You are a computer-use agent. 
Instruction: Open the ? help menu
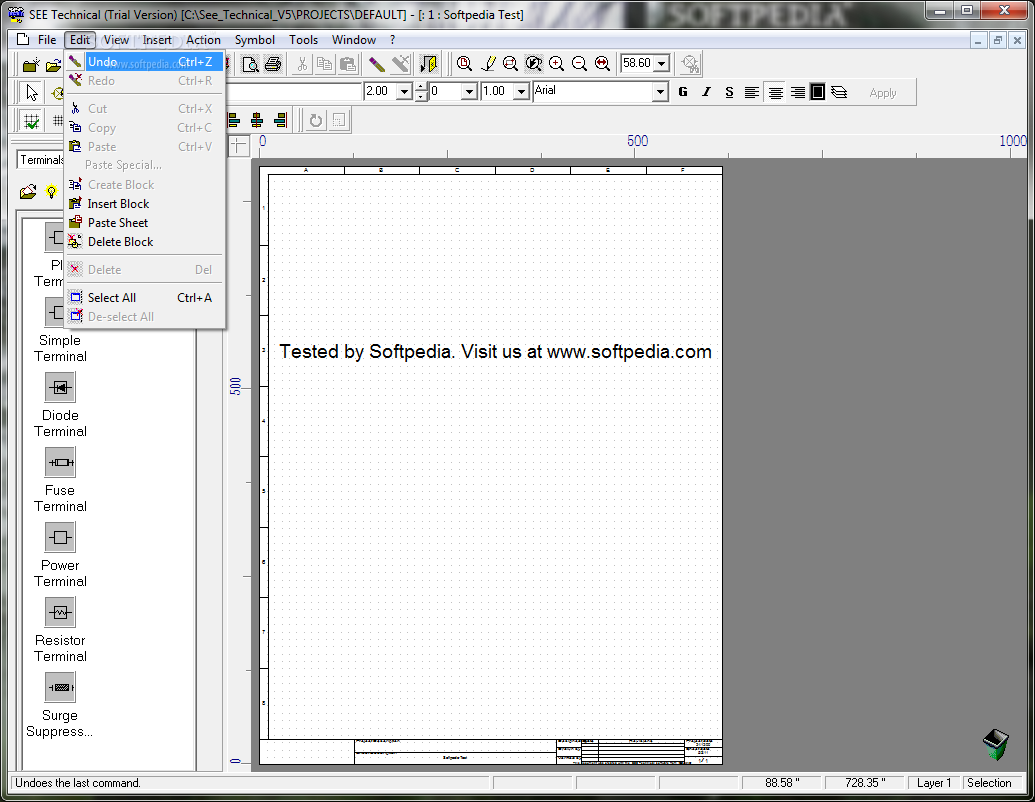pos(393,40)
